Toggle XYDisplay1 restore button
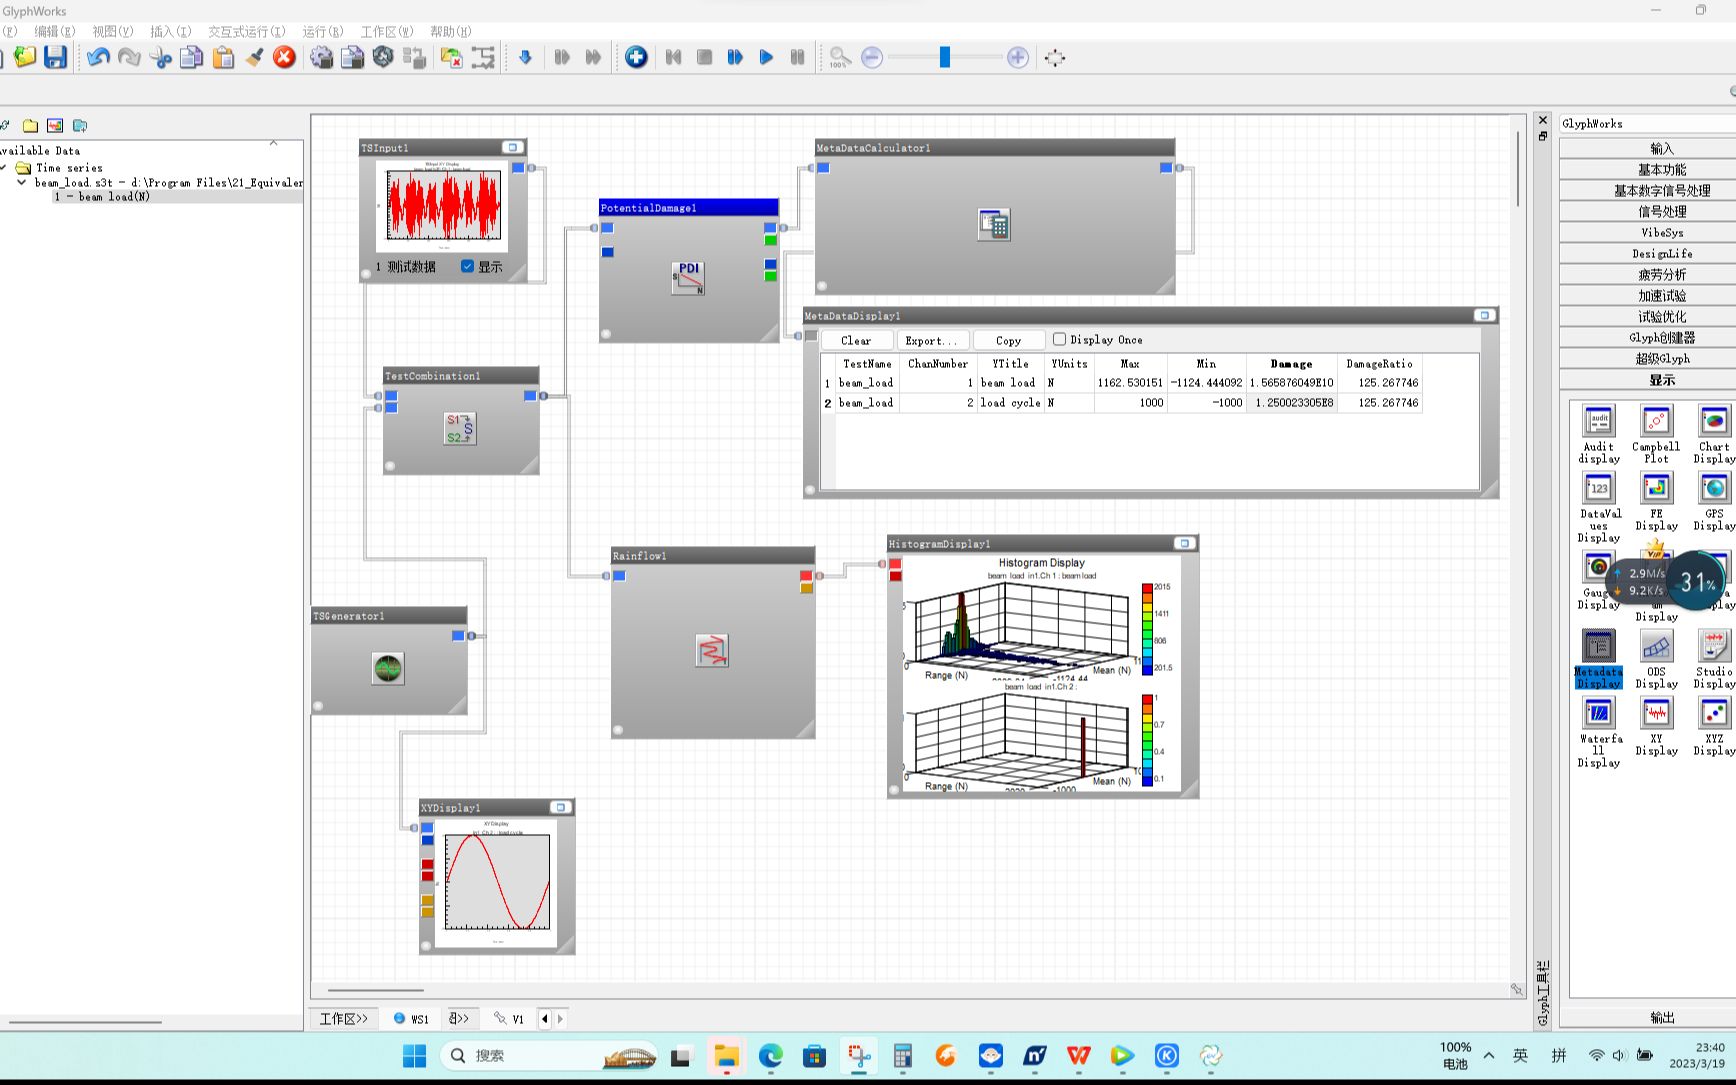1736x1085 pixels. 561,807
